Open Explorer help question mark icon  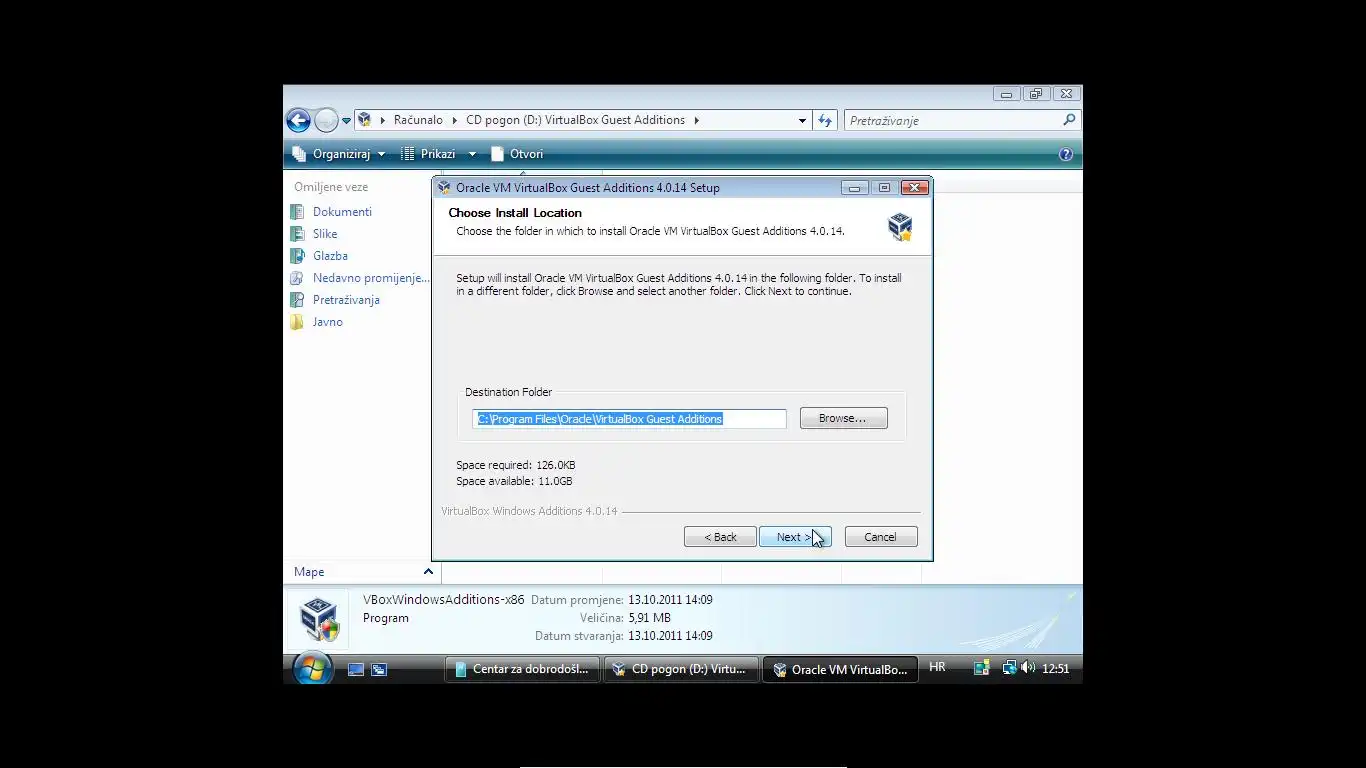[1065, 154]
